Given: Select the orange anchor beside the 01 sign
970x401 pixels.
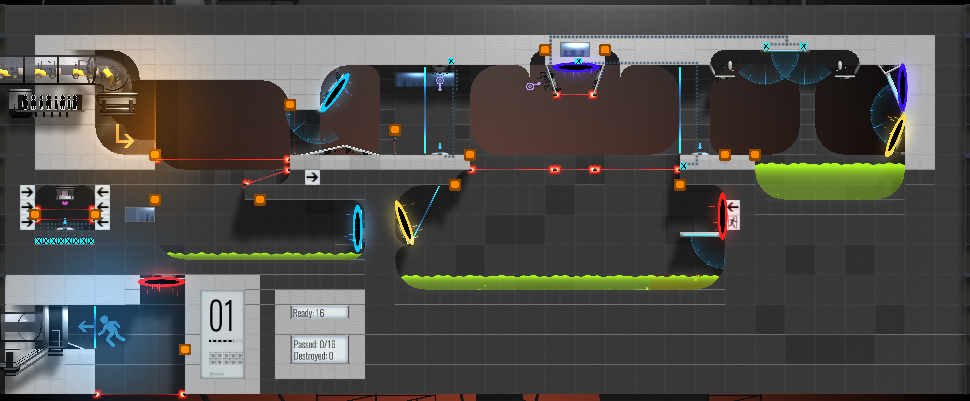Looking at the screenshot, I should pyautogui.click(x=184, y=350).
